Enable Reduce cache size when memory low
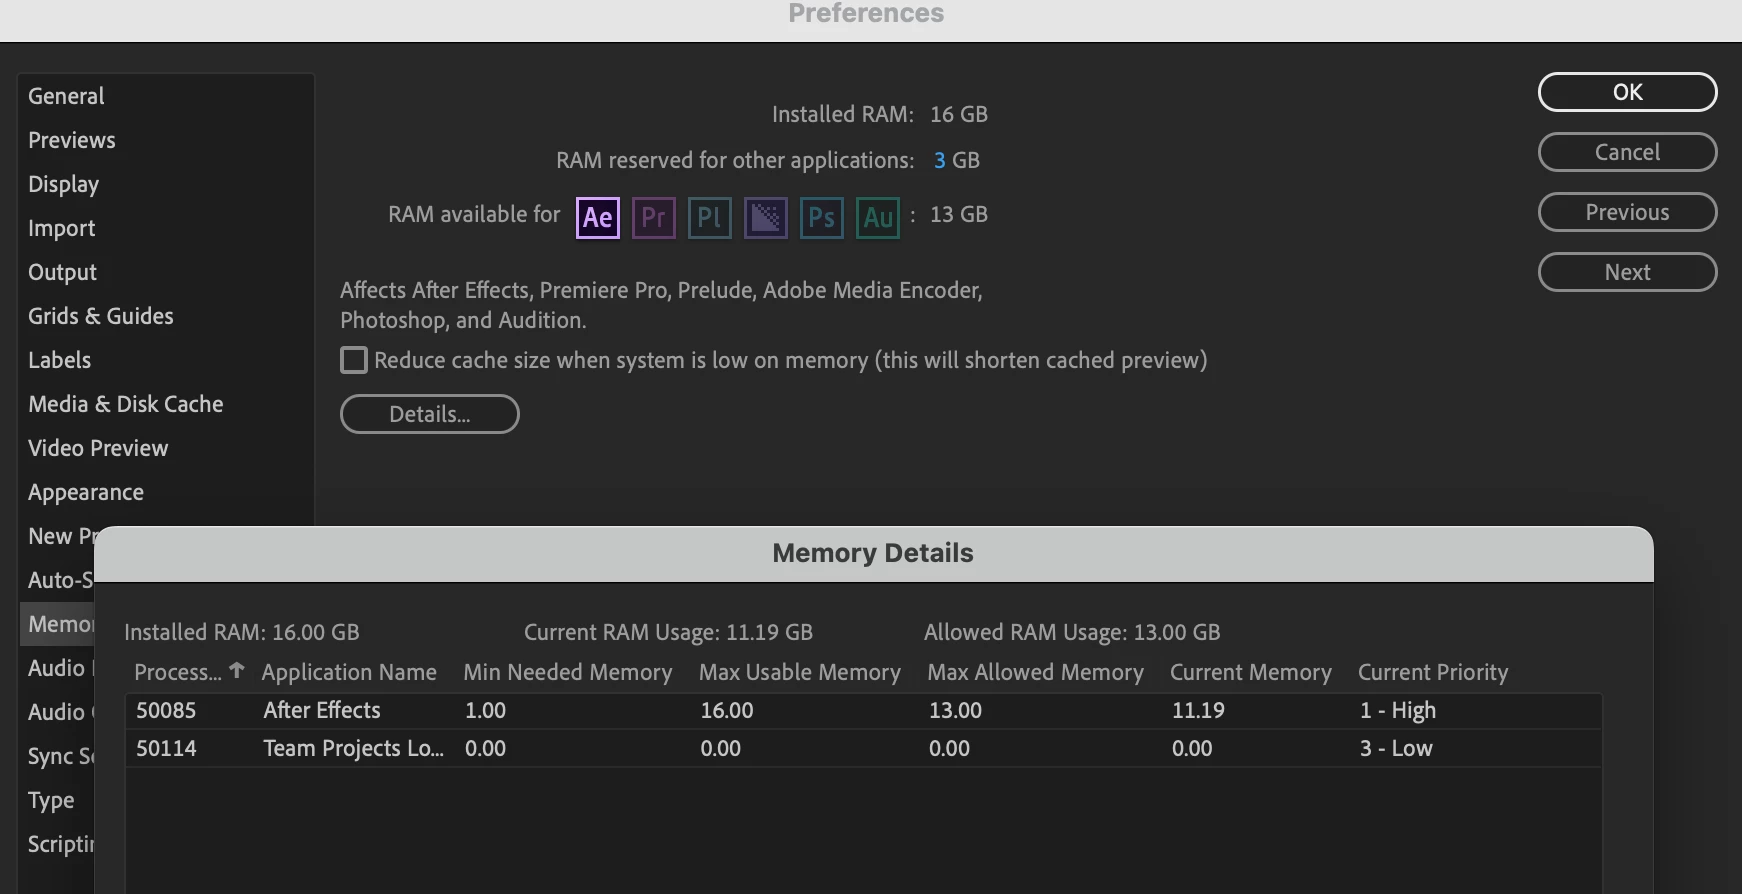 click(354, 360)
